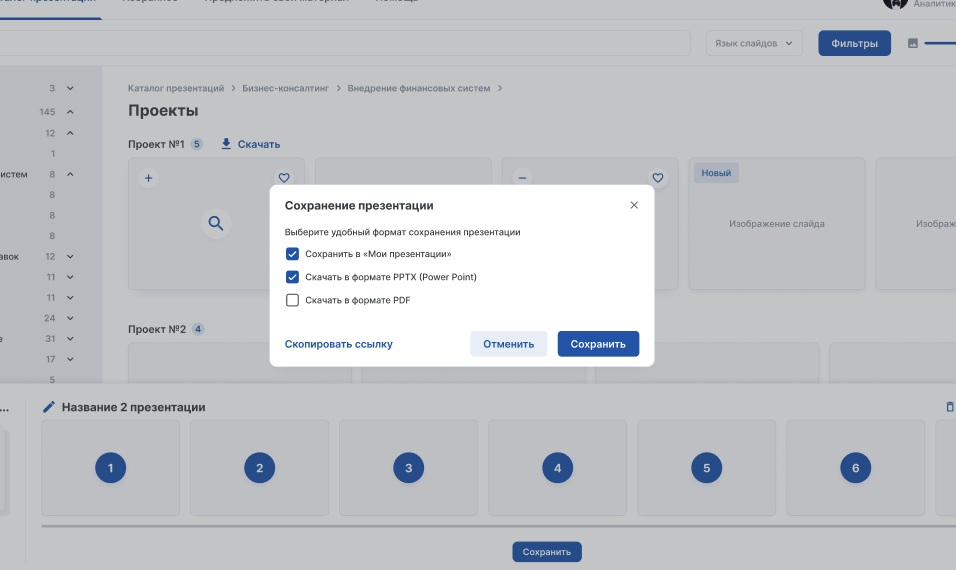Expand the «авок» row with count 12

(x=70, y=257)
